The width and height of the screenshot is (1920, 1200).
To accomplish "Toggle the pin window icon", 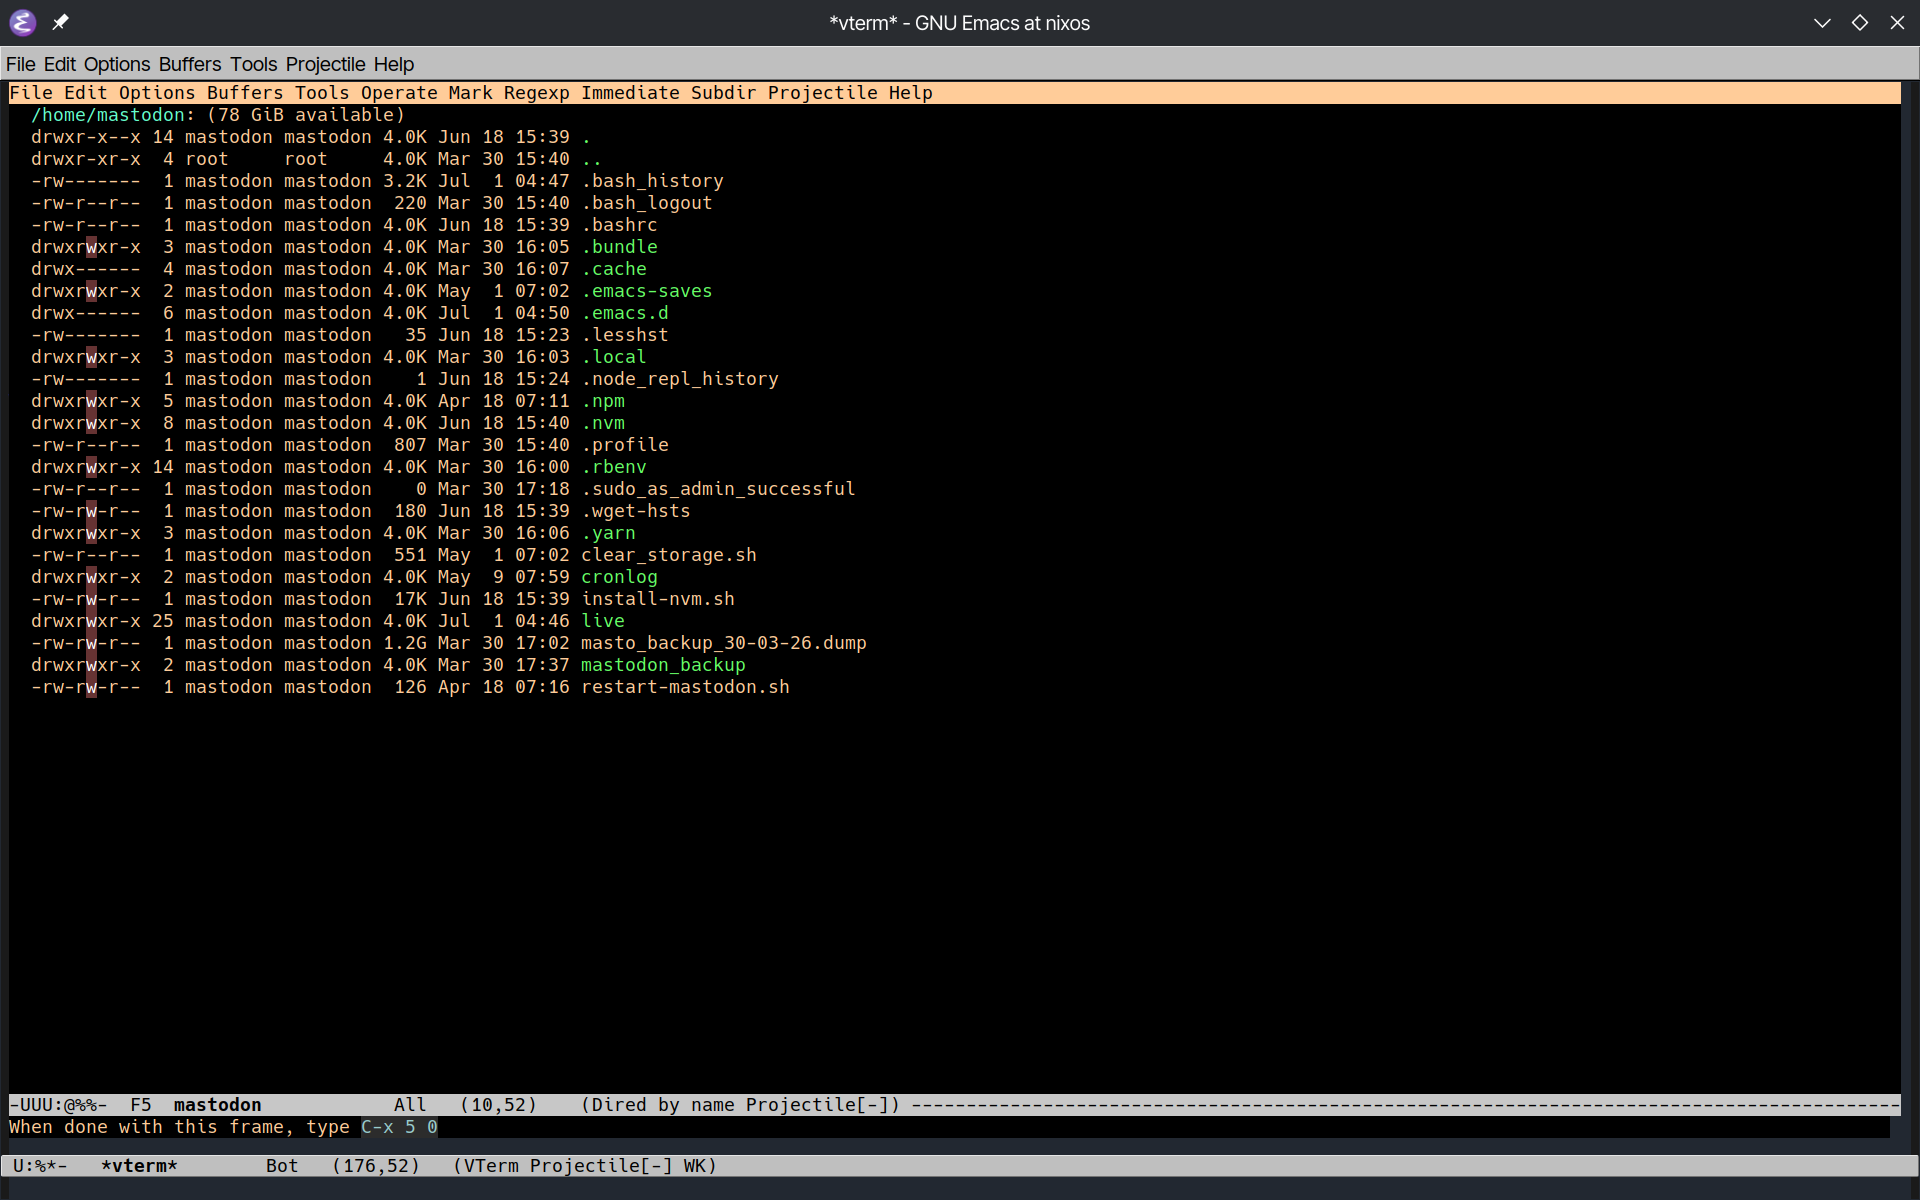I will click(x=60, y=22).
